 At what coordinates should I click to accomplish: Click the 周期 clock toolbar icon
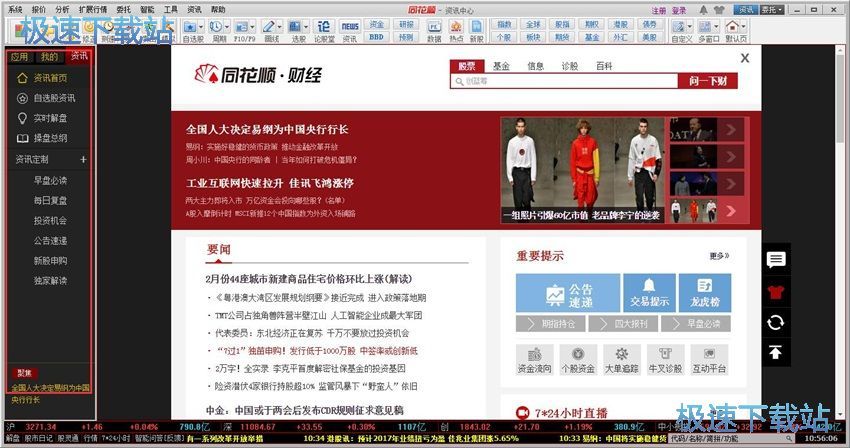tap(216, 26)
